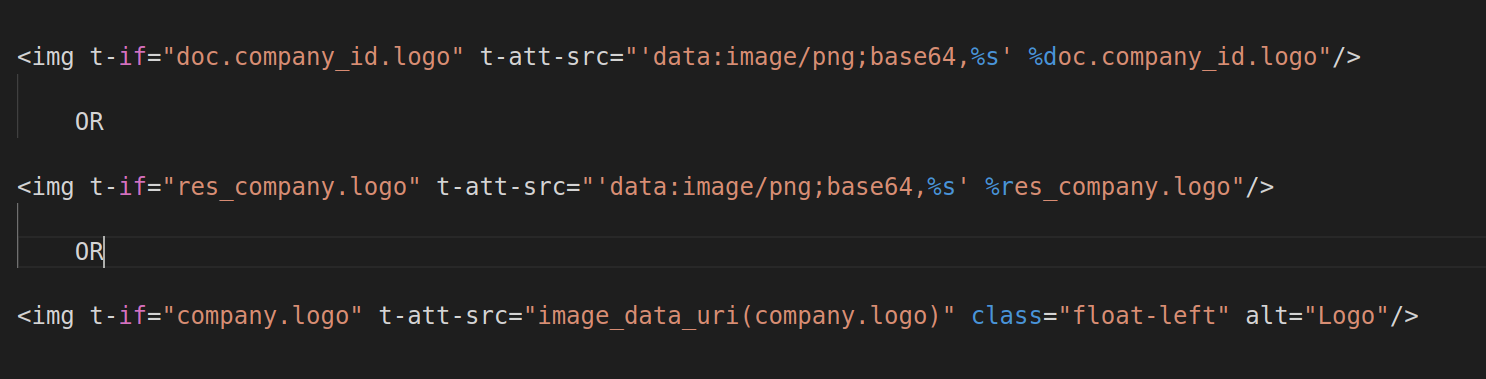Click the class attribute name

(x=1007, y=316)
